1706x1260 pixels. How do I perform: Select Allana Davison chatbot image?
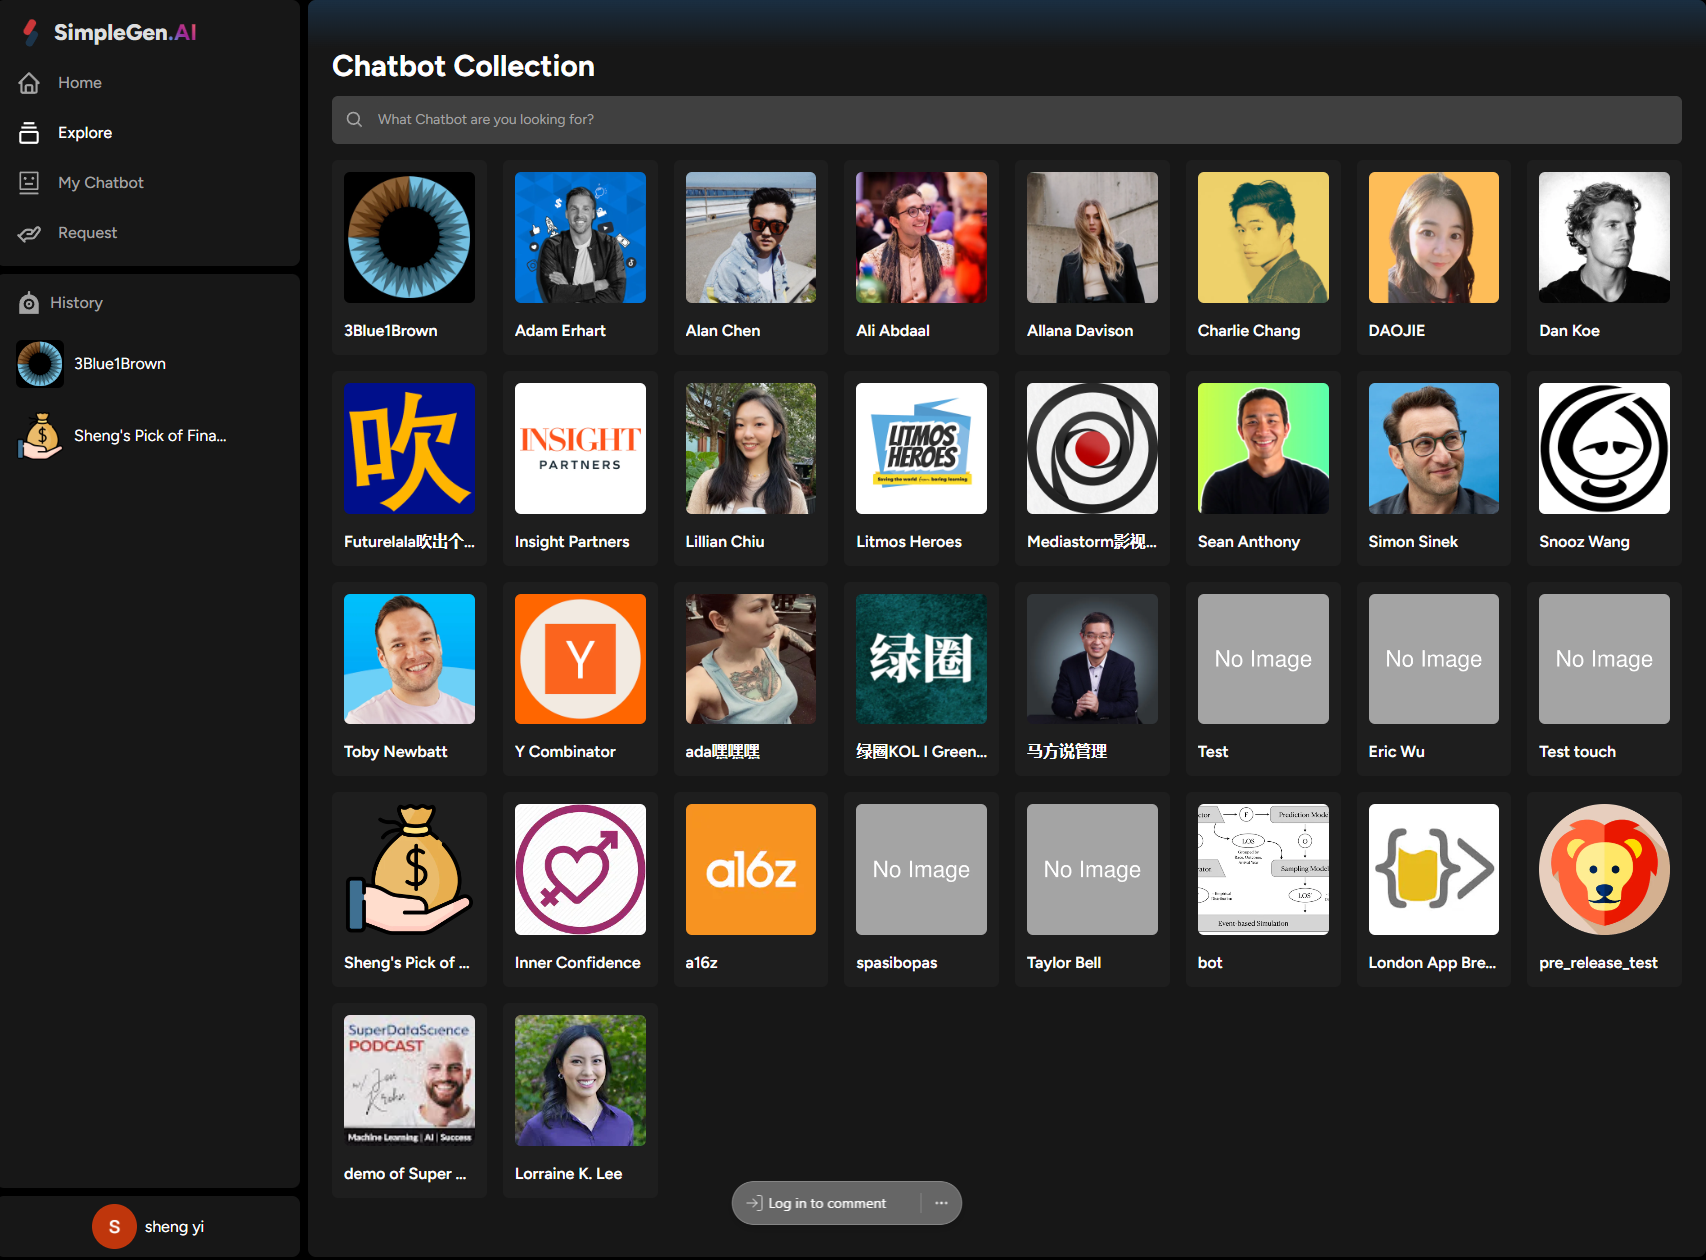[x=1092, y=237]
